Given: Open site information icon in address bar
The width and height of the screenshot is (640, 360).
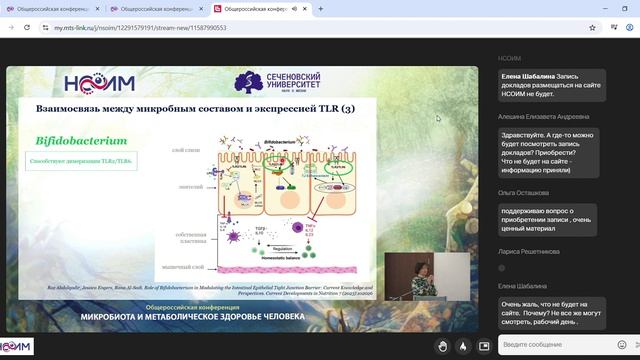Looking at the screenshot, I should [x=45, y=28].
